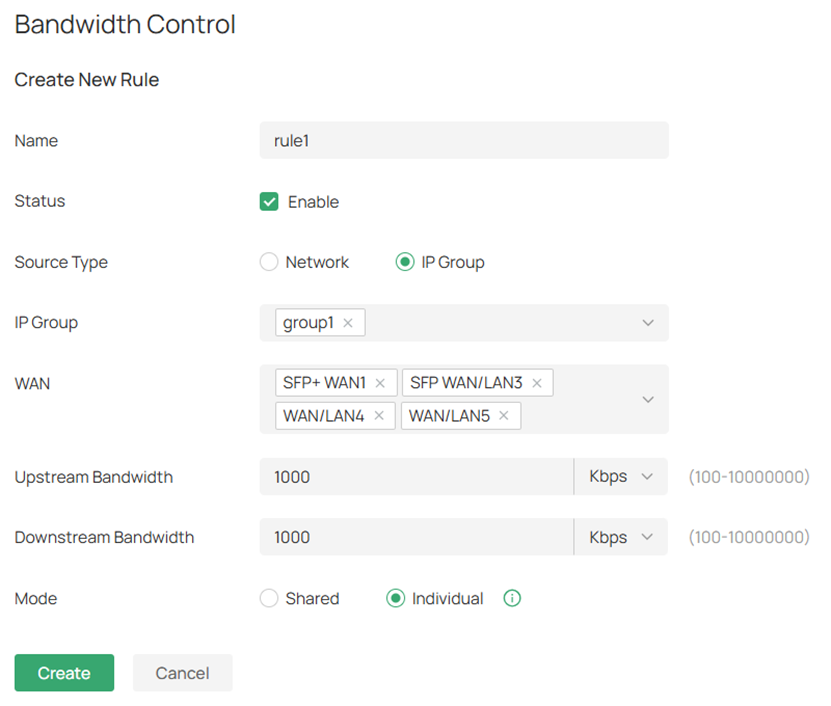Image resolution: width=831 pixels, height=706 pixels.
Task: Open the Individual mode info tooltip icon
Action: [512, 598]
